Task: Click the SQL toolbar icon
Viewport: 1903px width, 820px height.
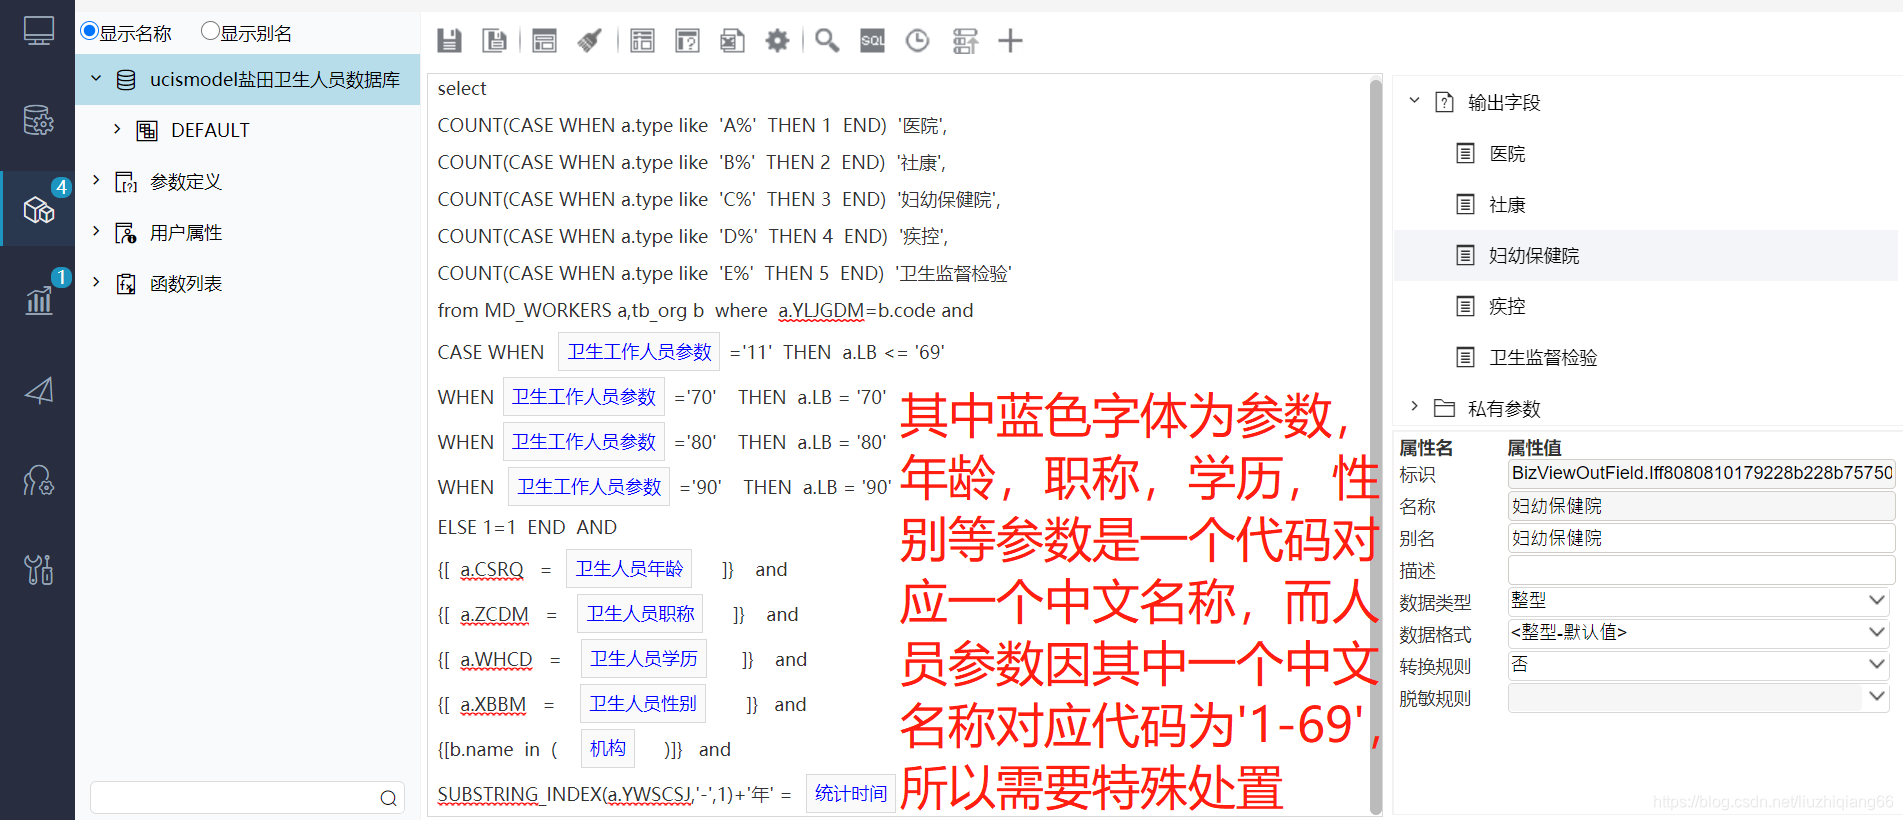Action: pos(872,41)
